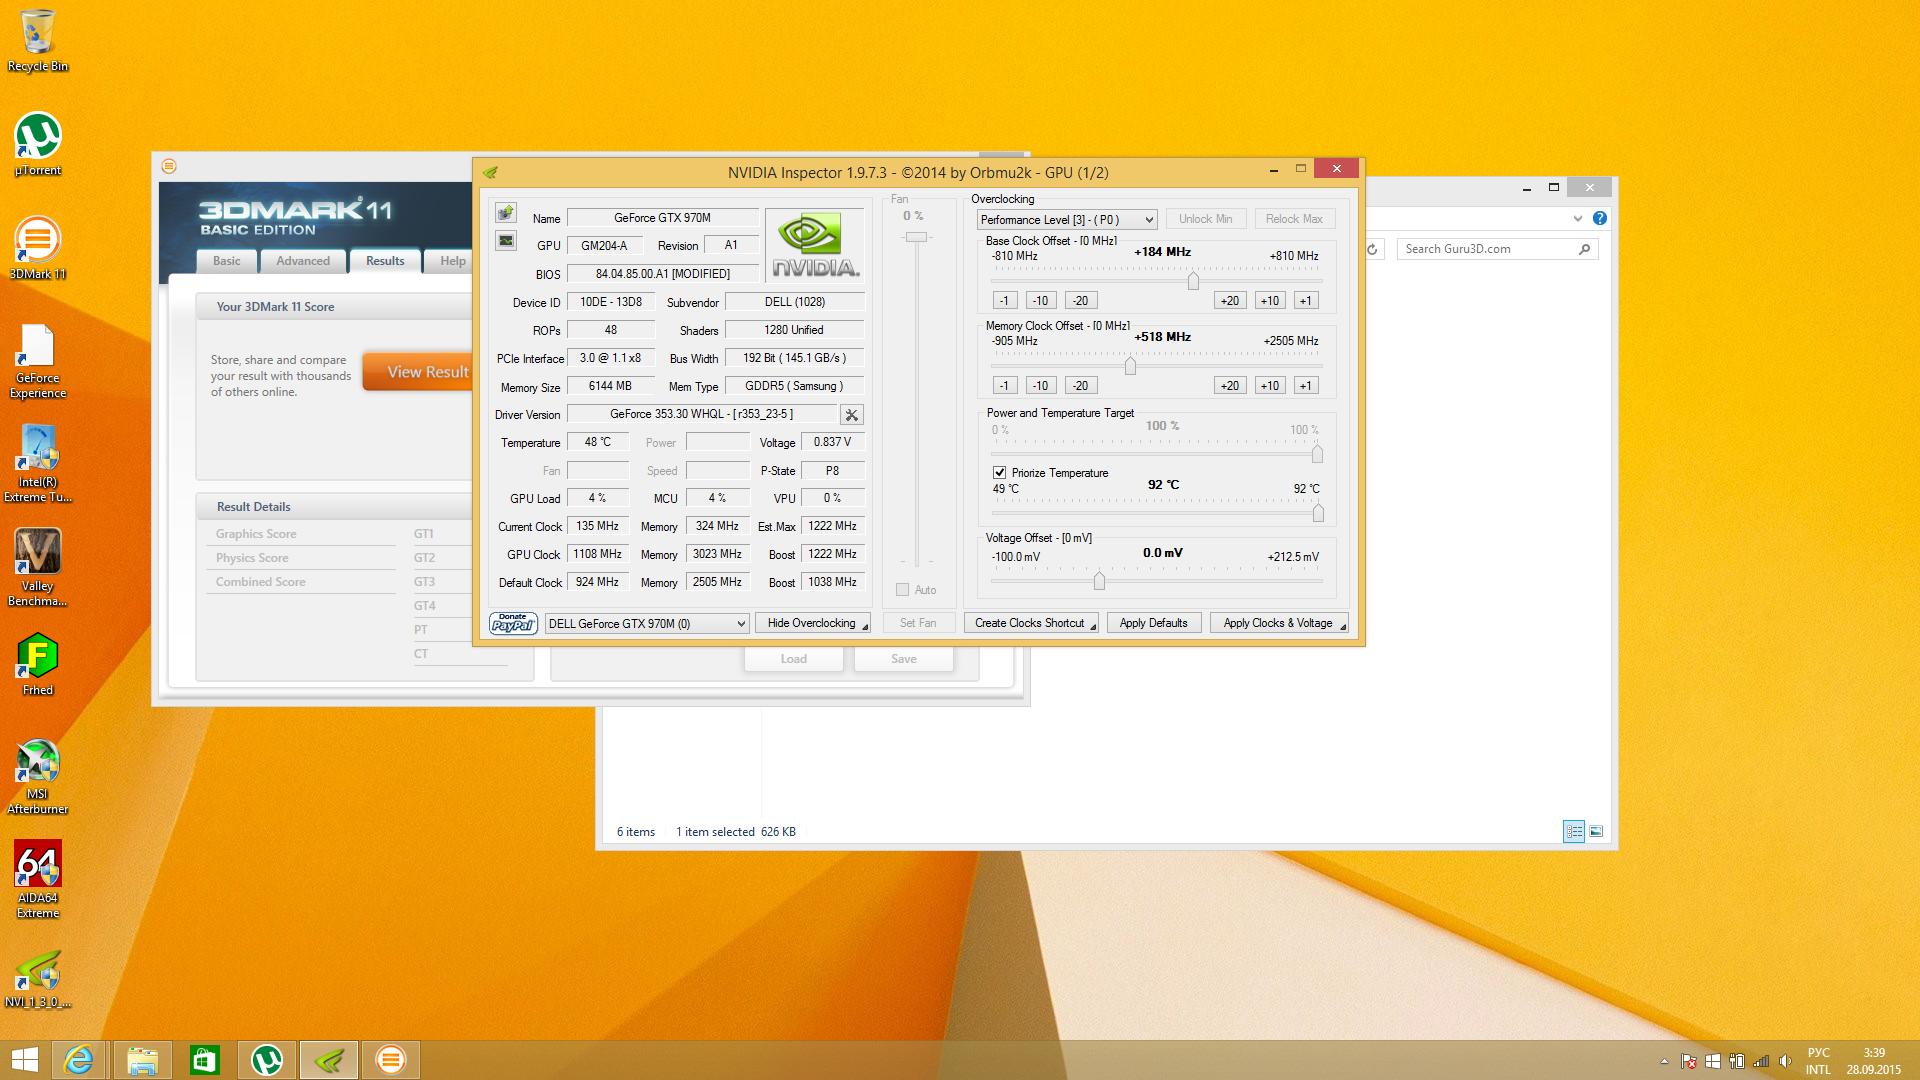Click the NVIDIA logo image
Screen dimensions: 1920x1080
815,246
